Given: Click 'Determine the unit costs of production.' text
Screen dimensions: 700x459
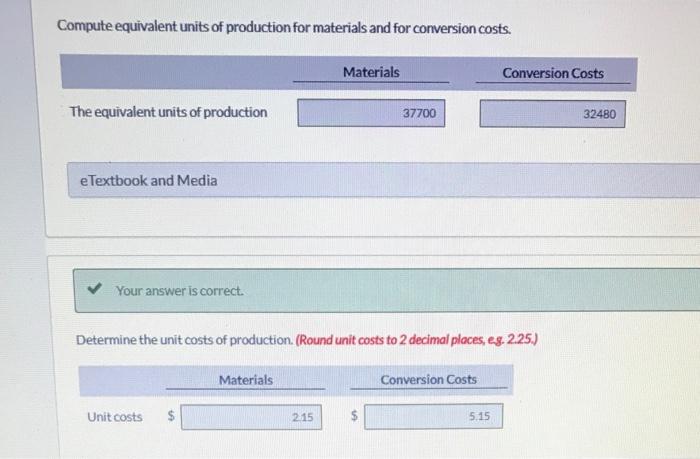Looking at the screenshot, I should (x=184, y=340).
